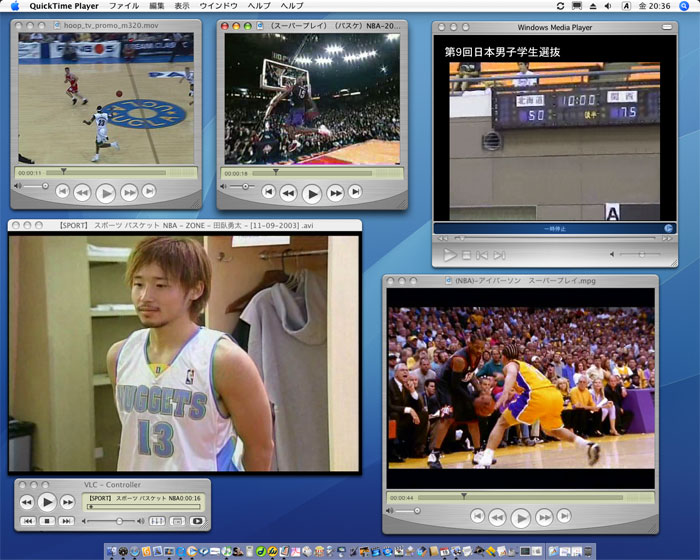Click volume slider in スーパープレイ NBA window
Screen dimensions: 700x560
[242, 186]
